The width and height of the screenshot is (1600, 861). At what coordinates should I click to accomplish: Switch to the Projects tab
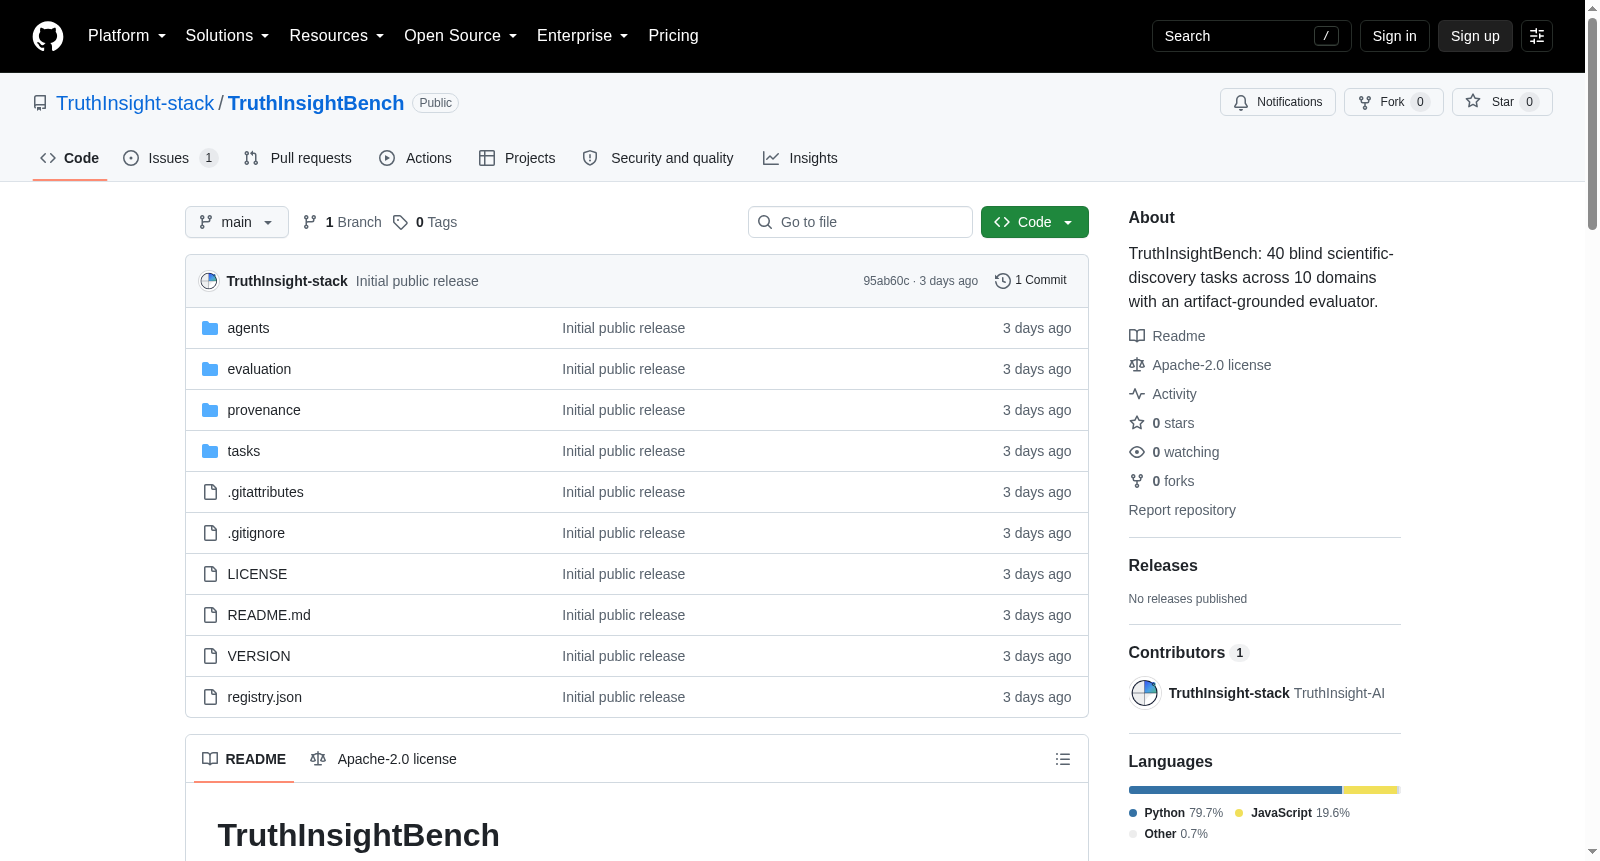point(517,158)
